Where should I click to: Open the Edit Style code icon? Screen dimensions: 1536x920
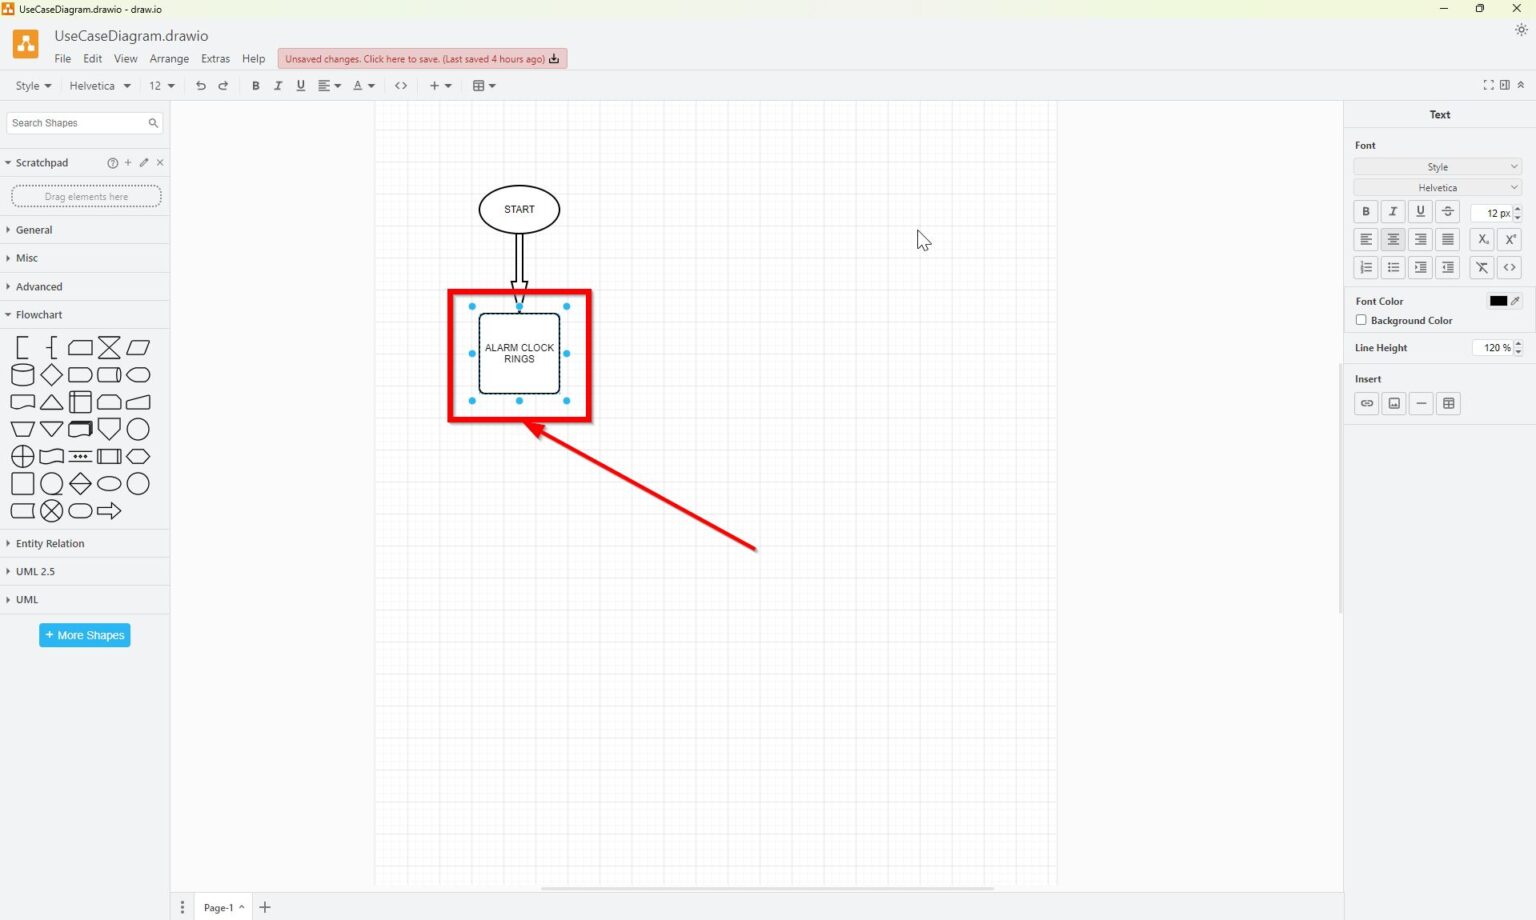[401, 85]
